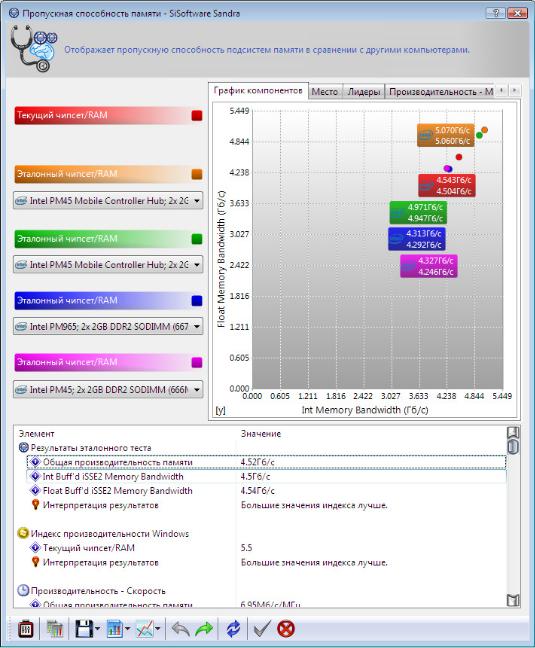Image resolution: width=535 pixels, height=648 pixels.
Task: Click the green 4.971Гб/с label on the chart
Action: (x=418, y=212)
